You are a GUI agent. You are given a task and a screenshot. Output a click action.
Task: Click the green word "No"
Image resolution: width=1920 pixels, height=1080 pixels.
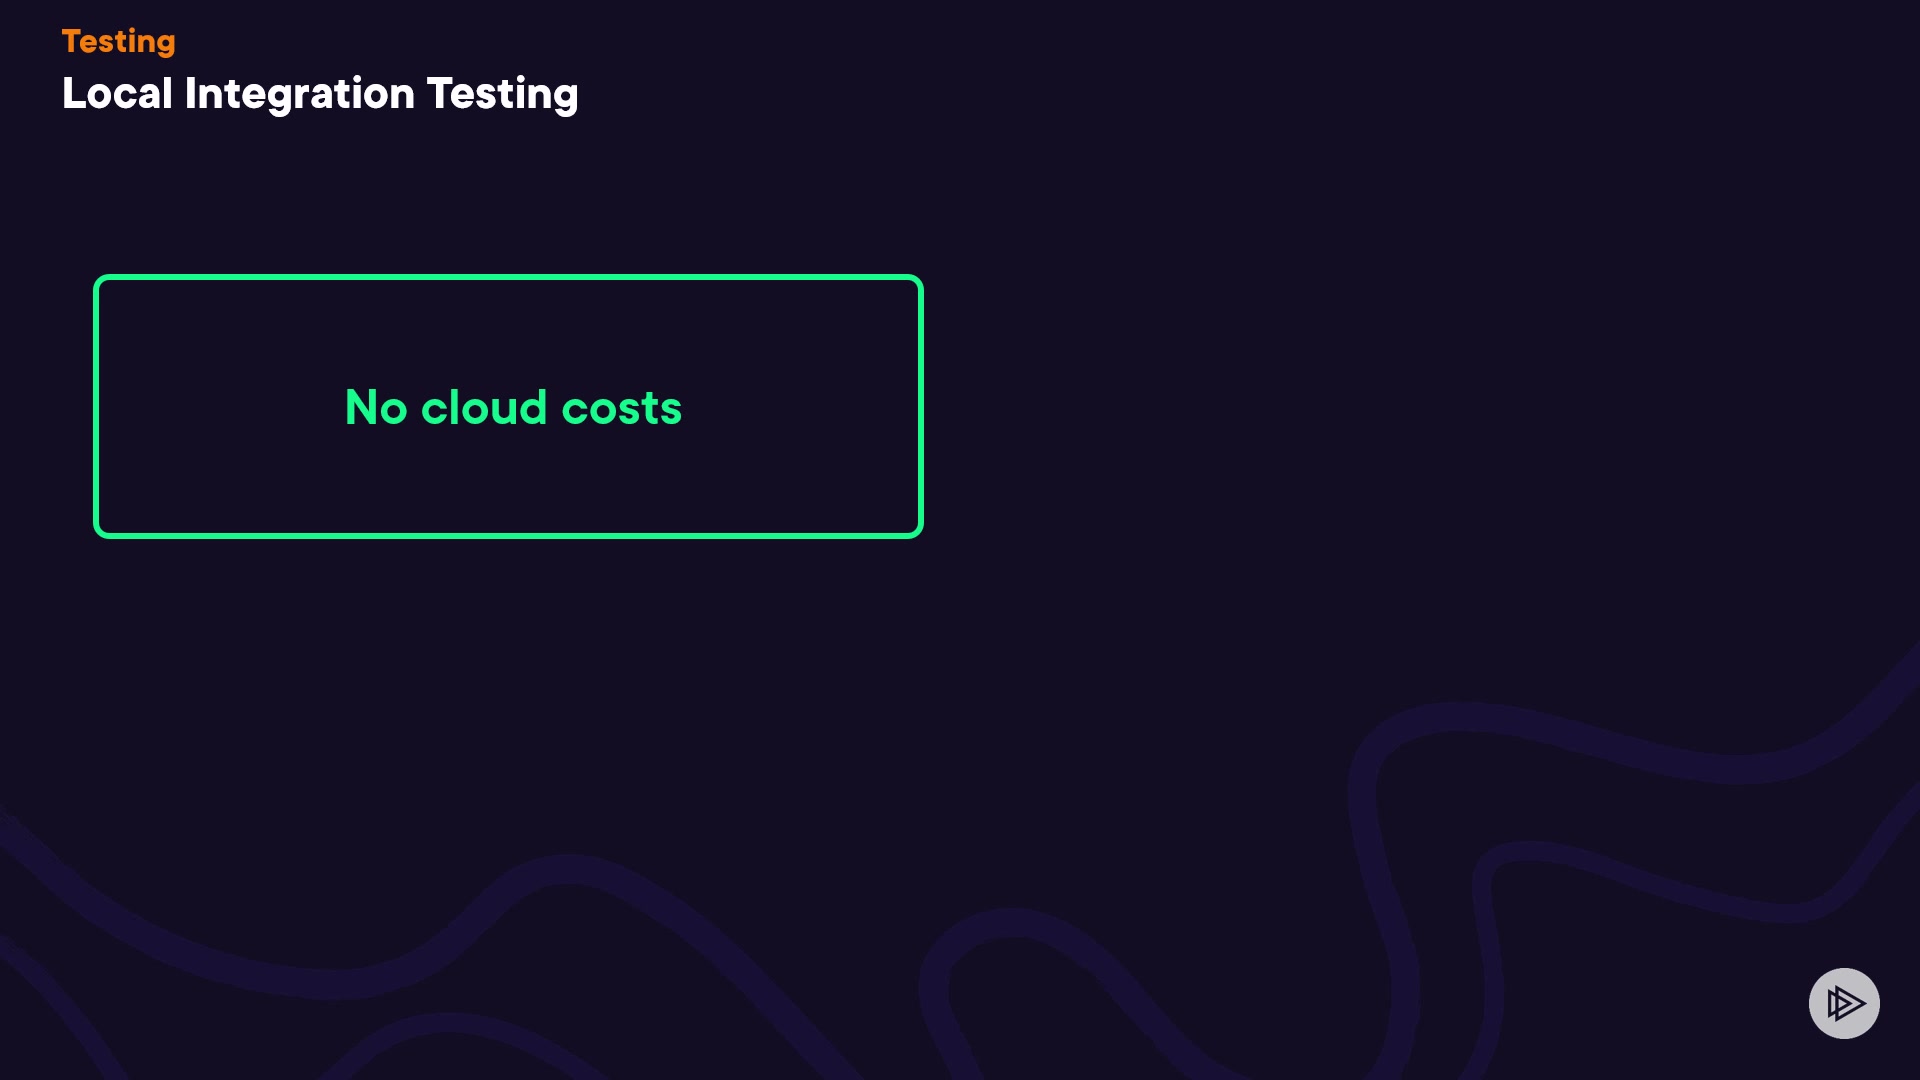point(376,408)
